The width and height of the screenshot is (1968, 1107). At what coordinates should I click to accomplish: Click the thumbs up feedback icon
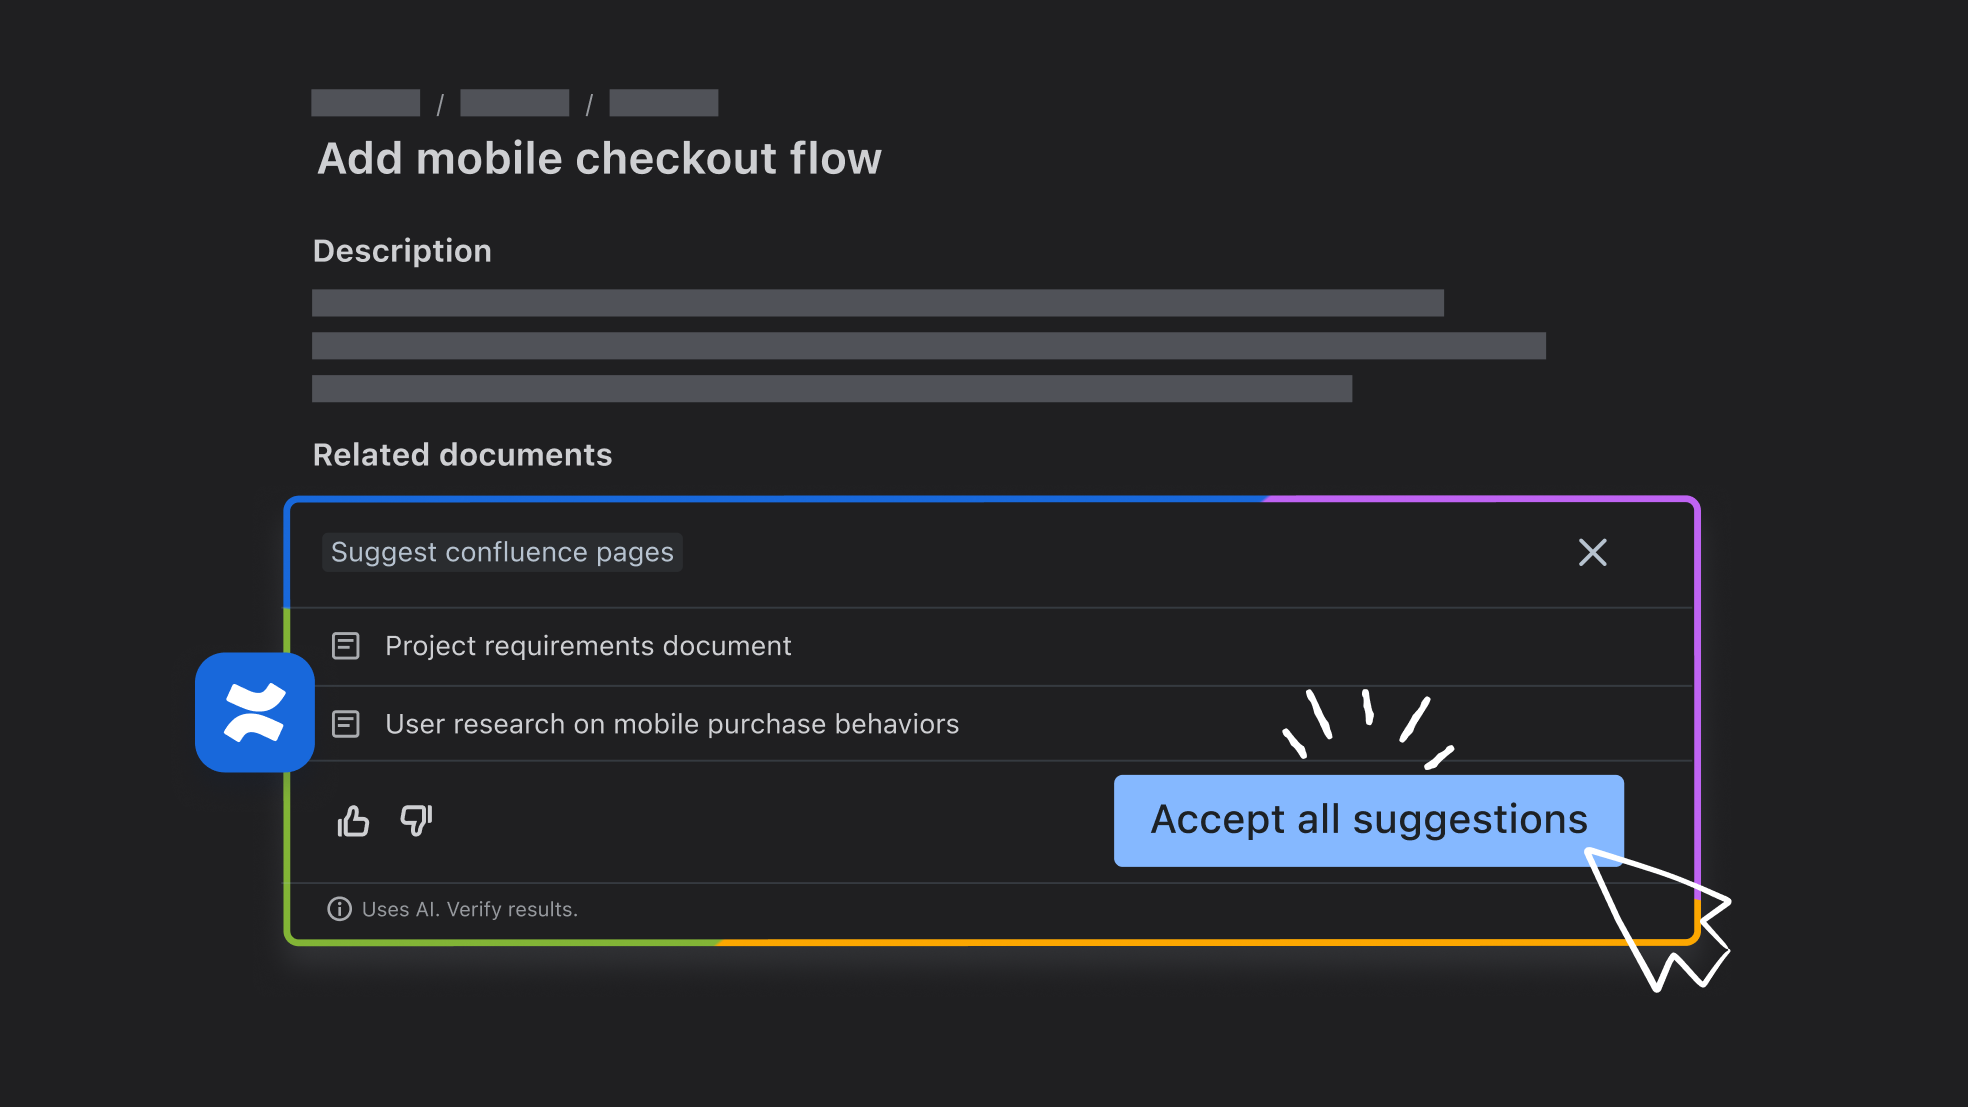point(353,821)
